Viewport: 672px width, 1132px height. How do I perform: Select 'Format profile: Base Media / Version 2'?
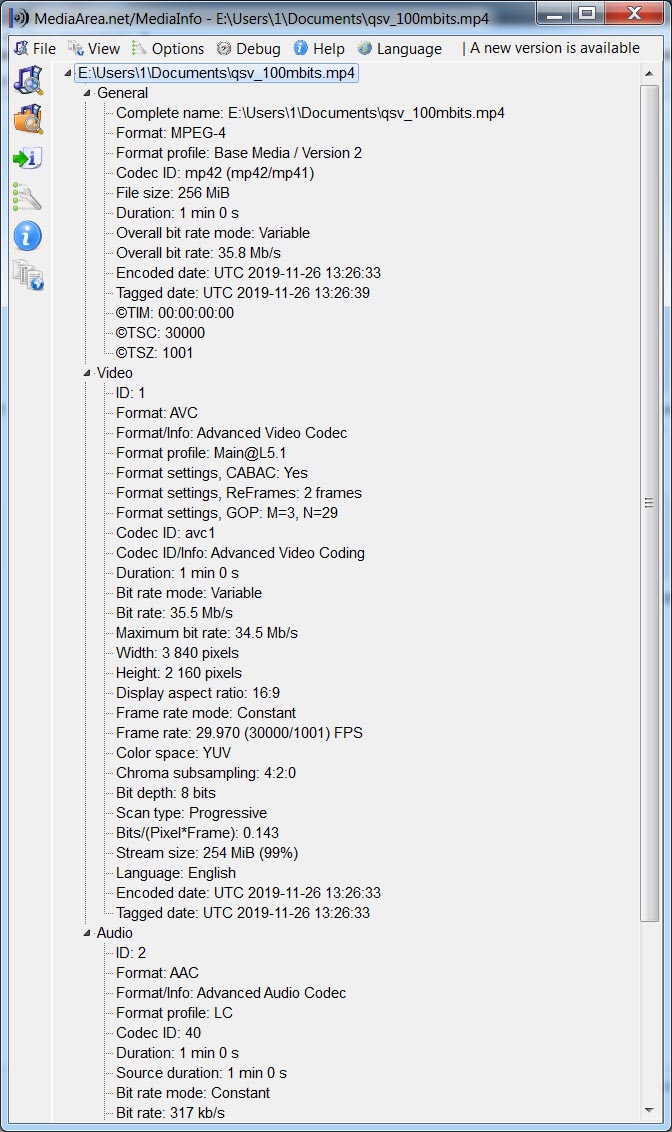239,153
